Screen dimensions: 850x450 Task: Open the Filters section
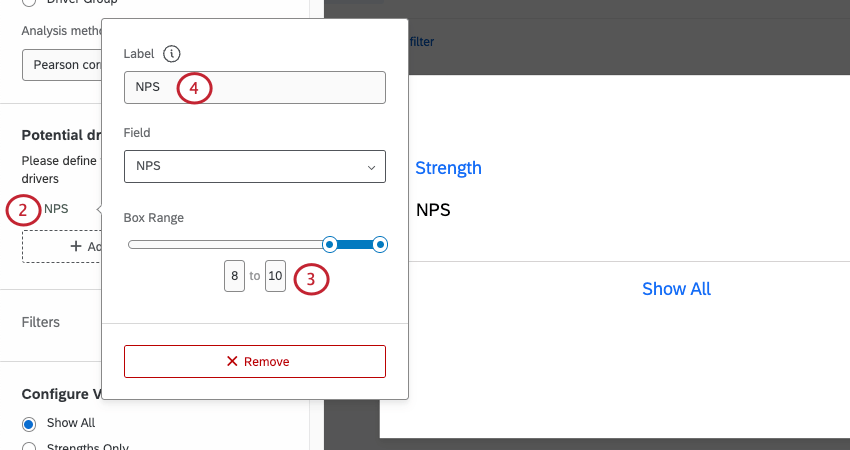[40, 322]
